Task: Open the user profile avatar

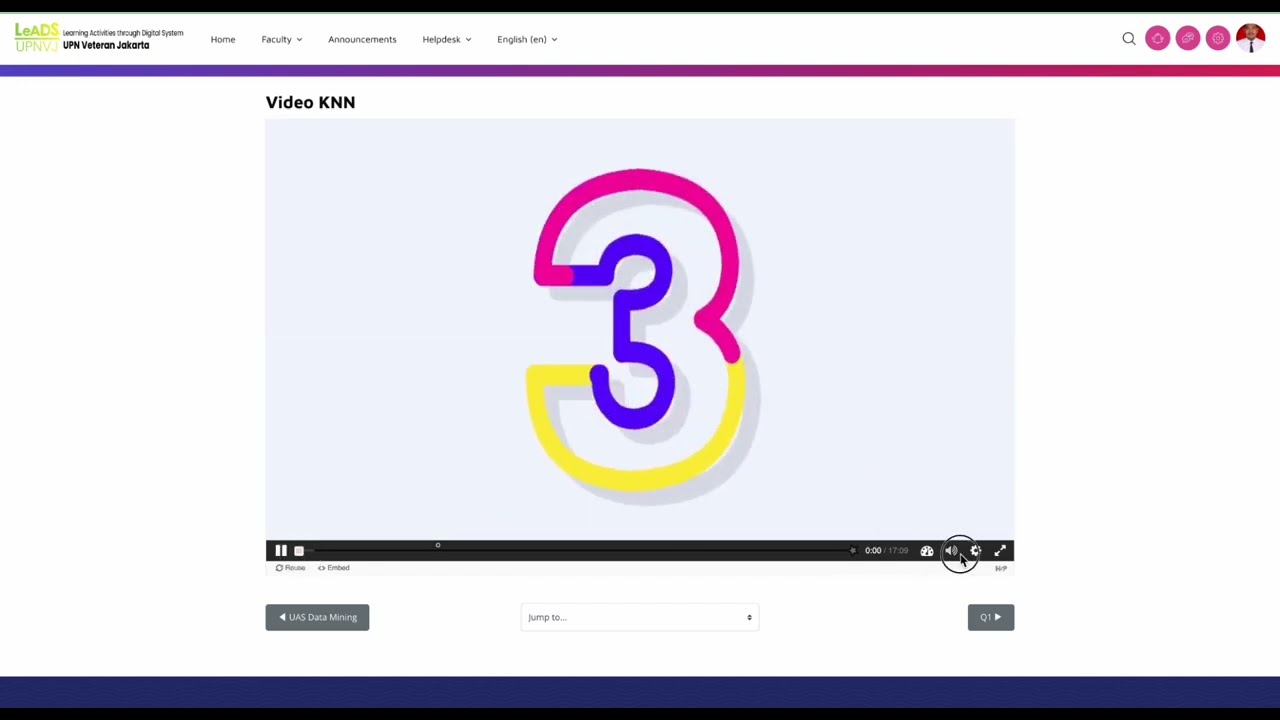Action: point(1250,39)
